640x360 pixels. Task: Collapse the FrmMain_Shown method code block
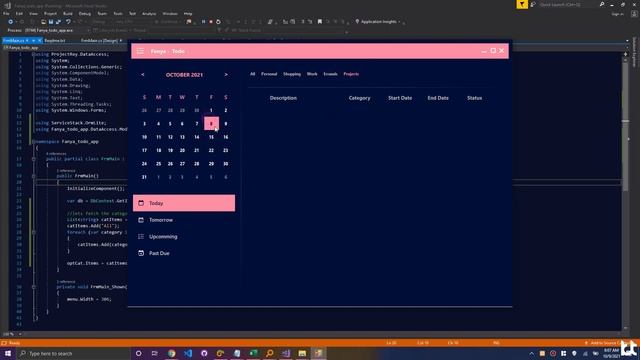(x=33, y=287)
